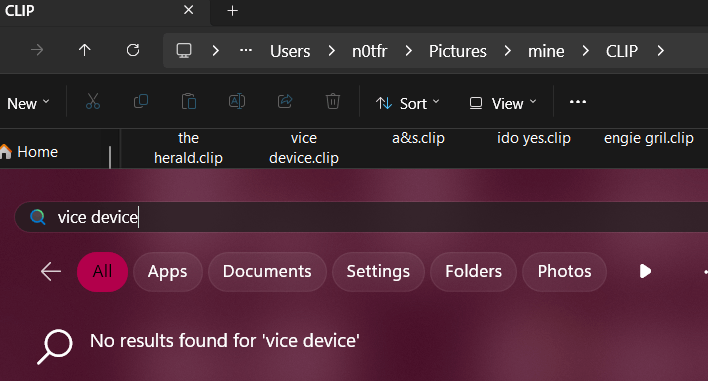Select CLIP in the address bar

[x=622, y=51]
